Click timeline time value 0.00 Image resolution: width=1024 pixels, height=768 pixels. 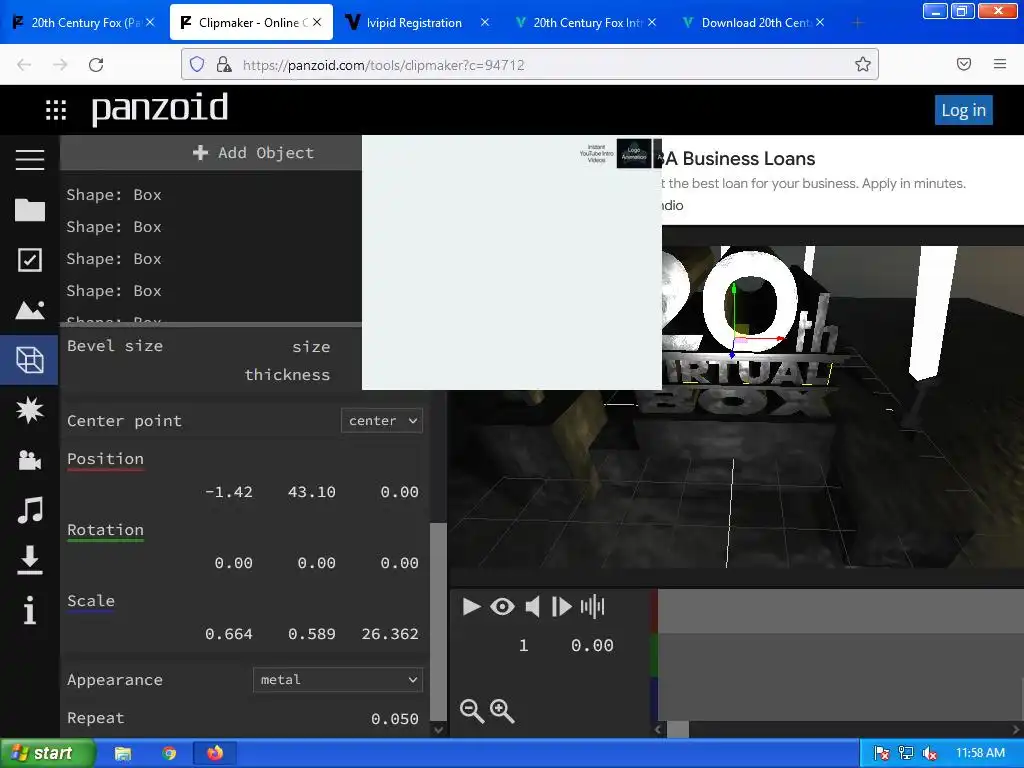592,646
